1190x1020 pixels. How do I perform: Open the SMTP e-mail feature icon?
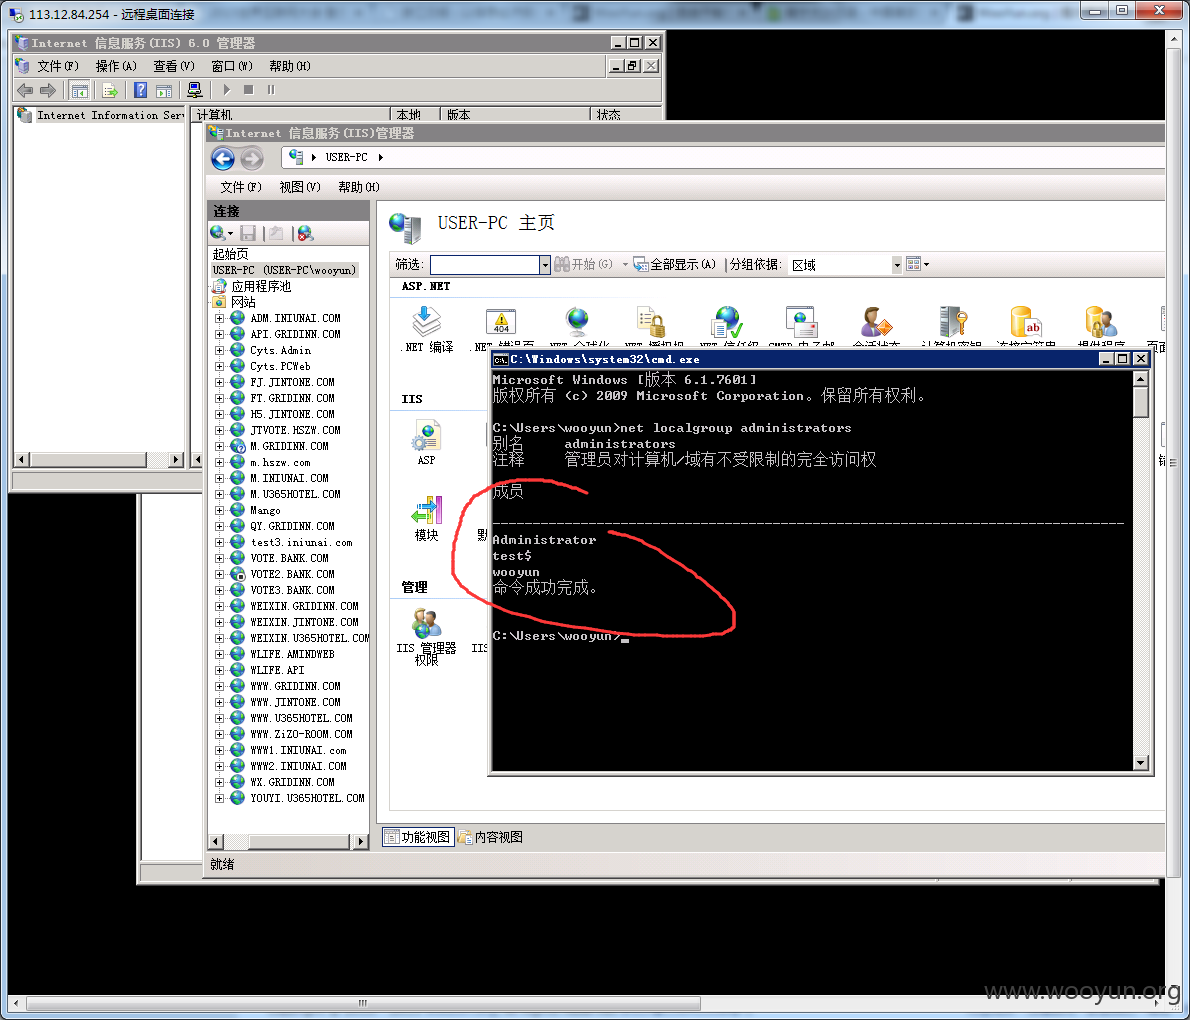coord(801,322)
